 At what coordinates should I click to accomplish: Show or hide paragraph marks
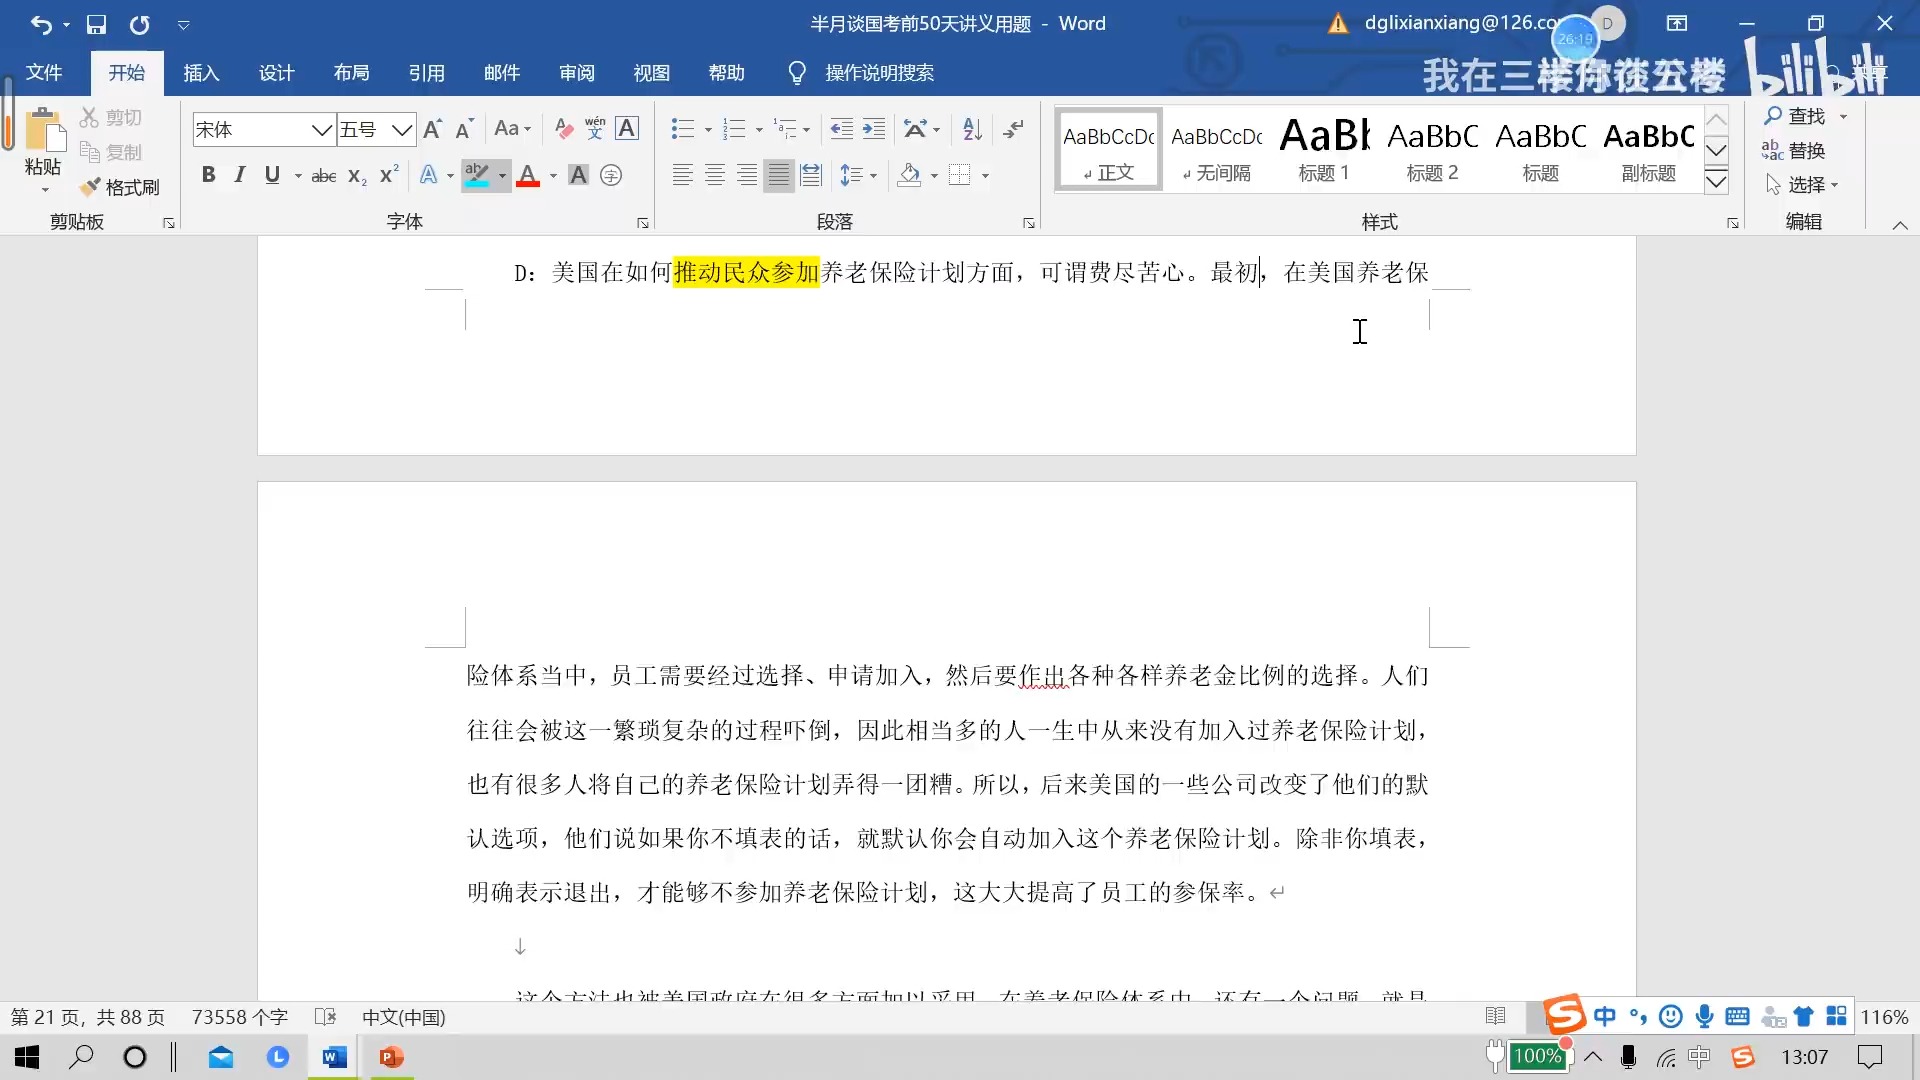[1014, 128]
